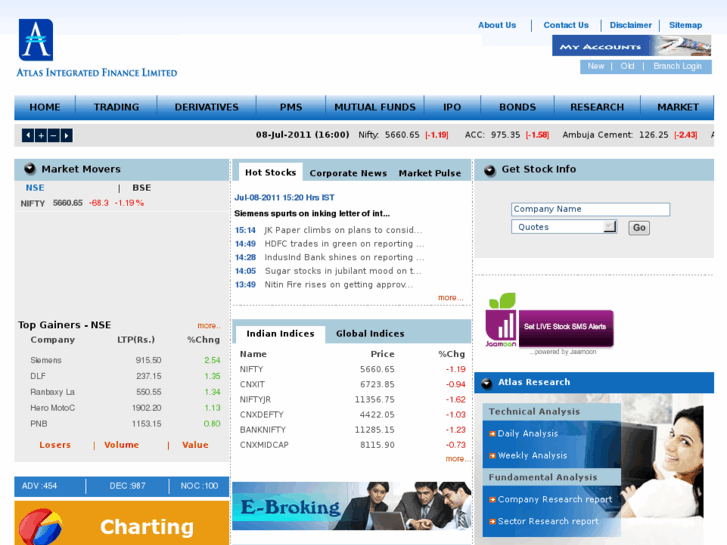
Task: Click the ticker previous arrow button
Action: pos(28,135)
